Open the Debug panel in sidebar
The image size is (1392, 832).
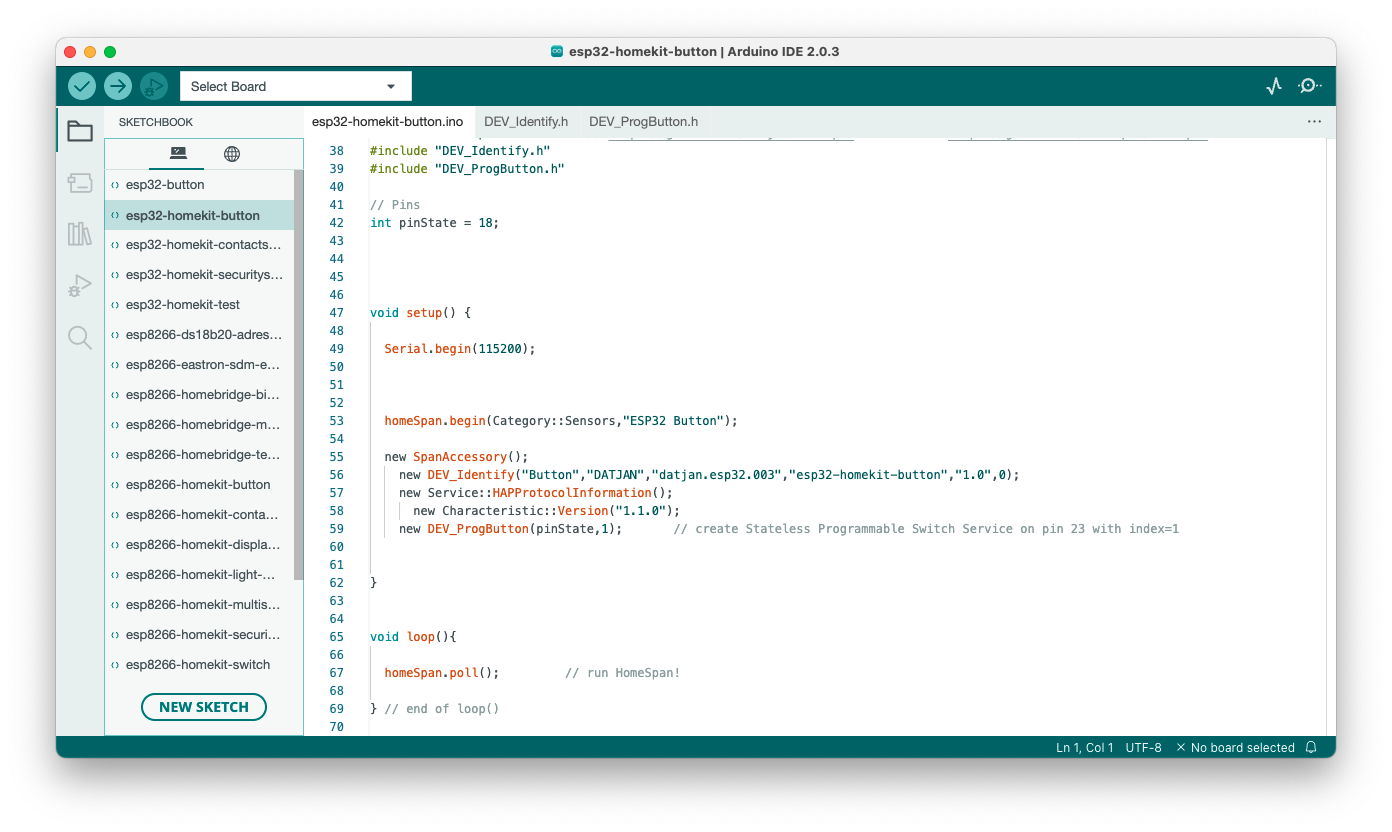80,286
